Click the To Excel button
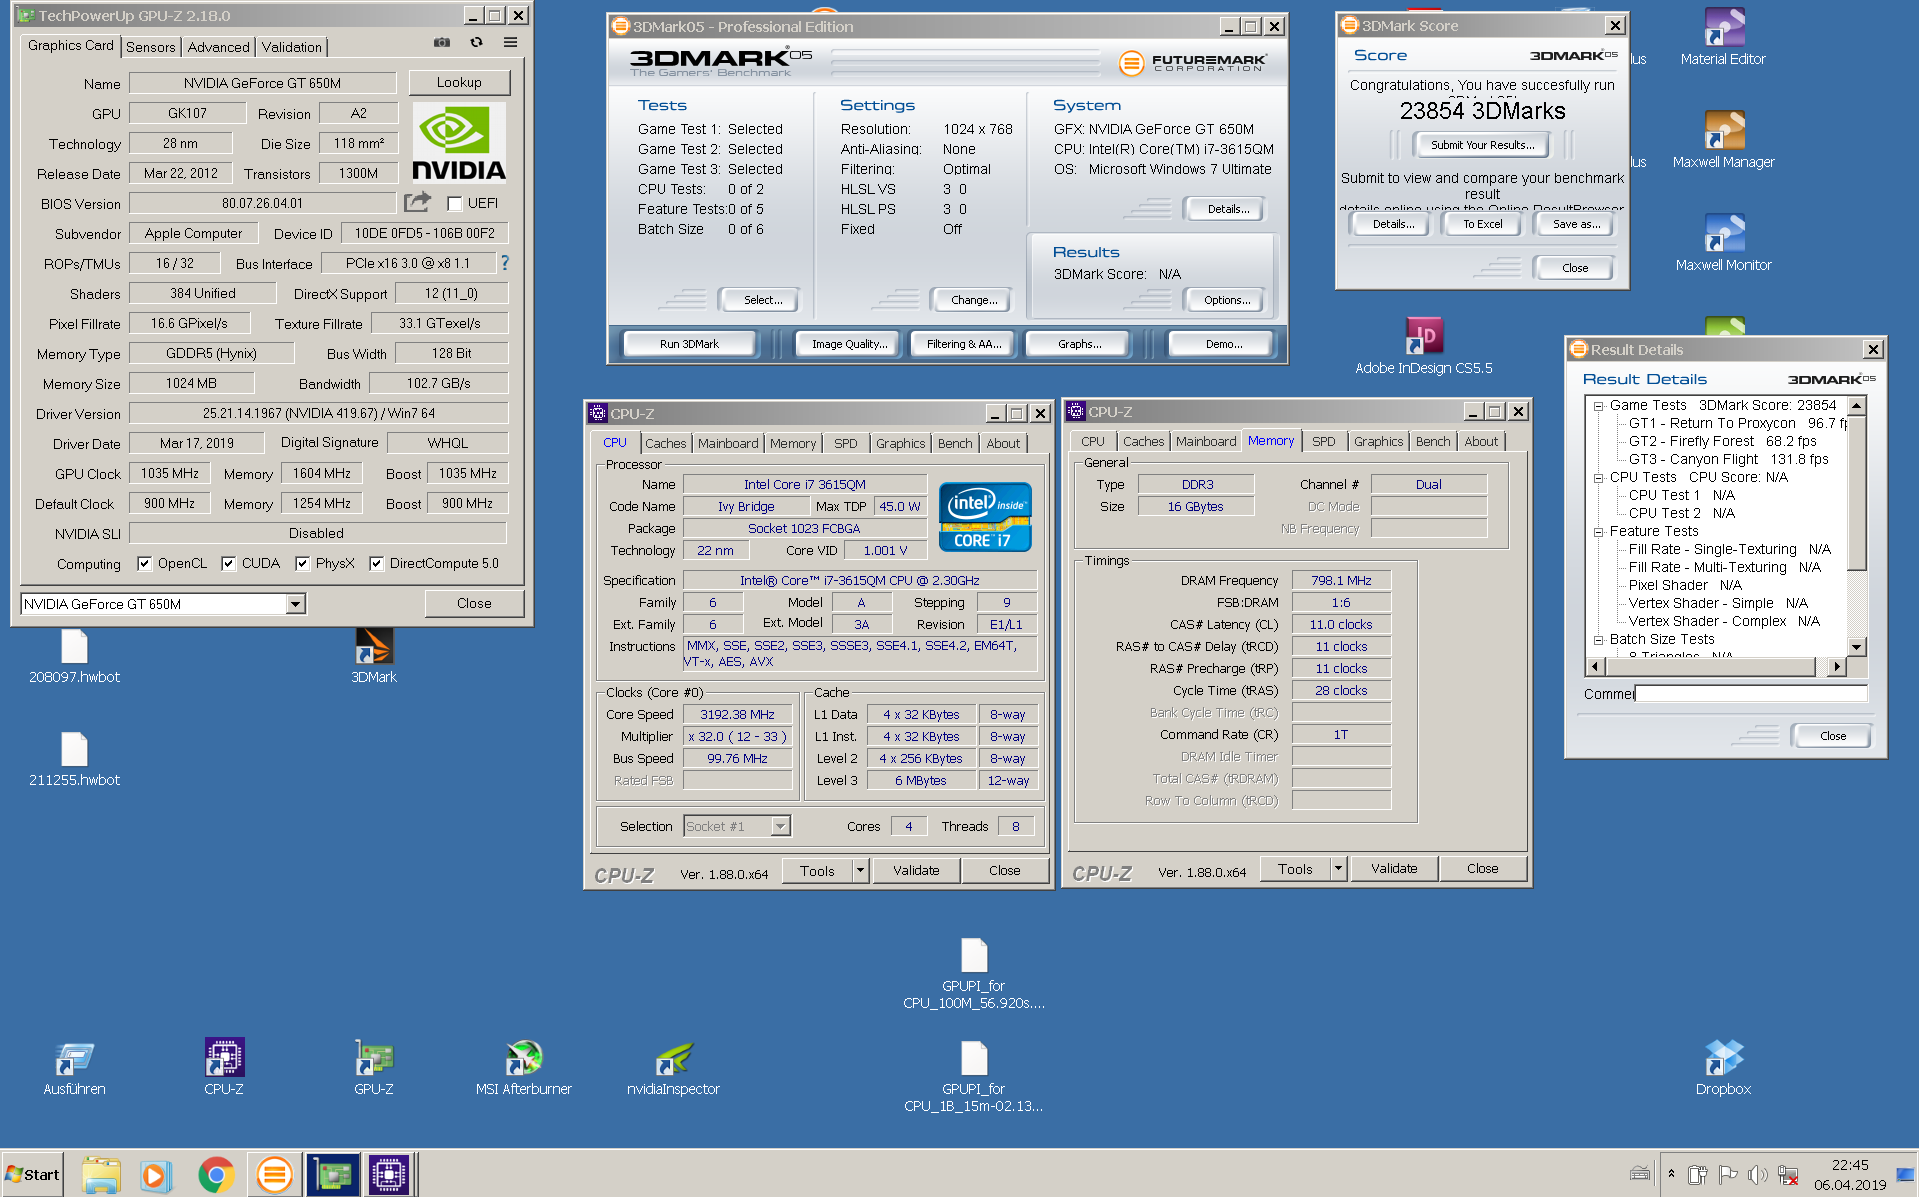Screen dimensions: 1919x1197 [1482, 224]
